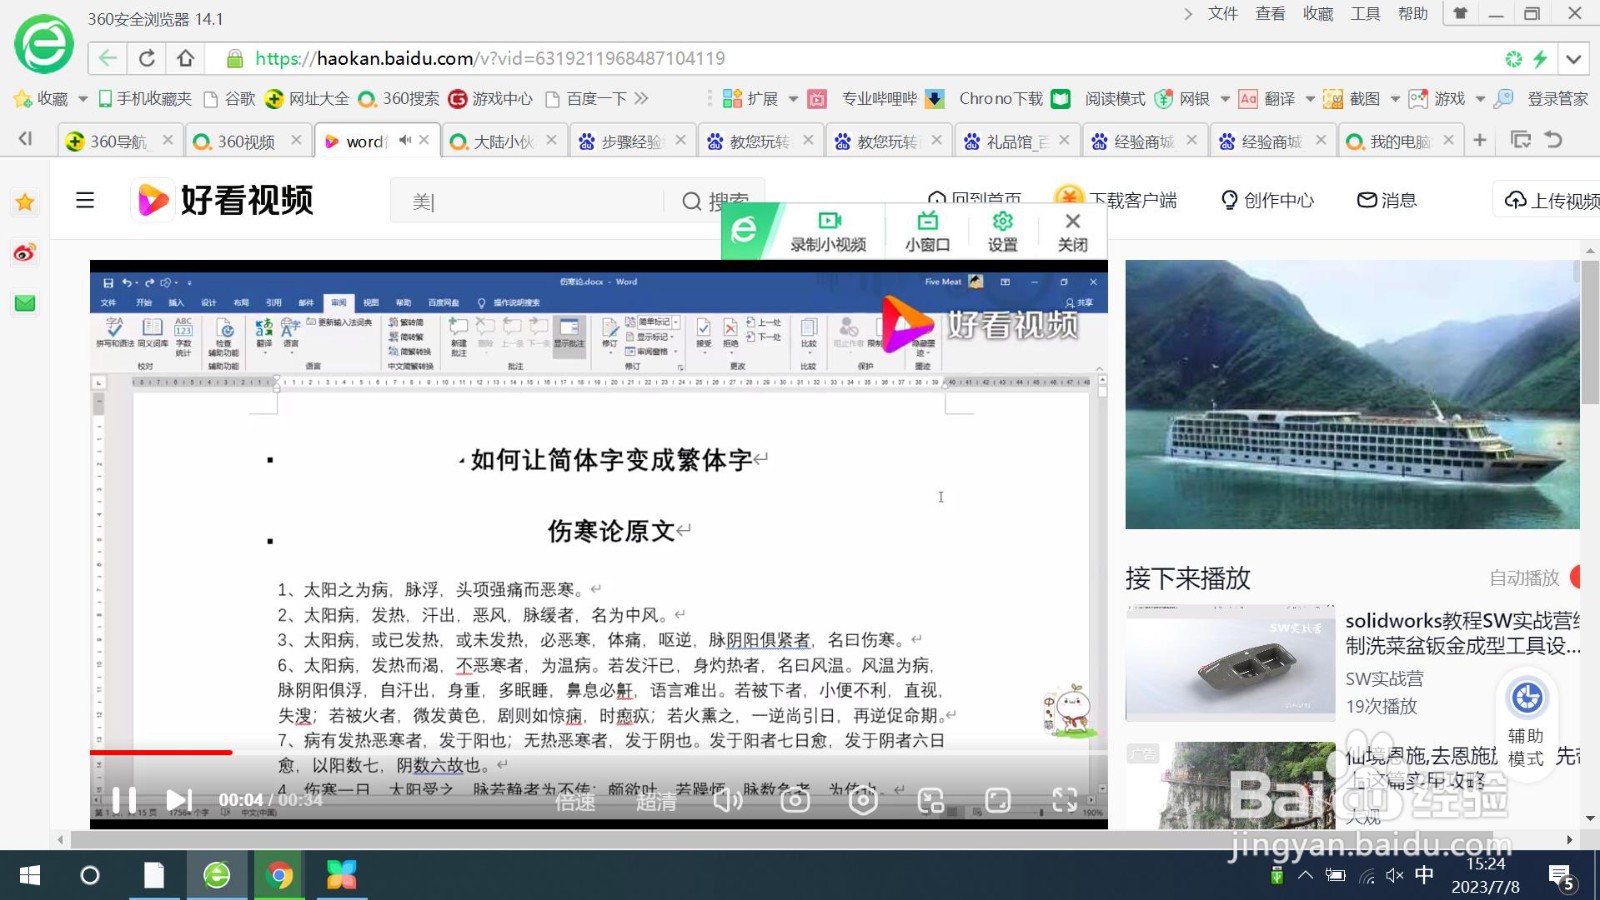Open the taskbar notification center
Screen dimensions: 1600x900
coord(1561,877)
